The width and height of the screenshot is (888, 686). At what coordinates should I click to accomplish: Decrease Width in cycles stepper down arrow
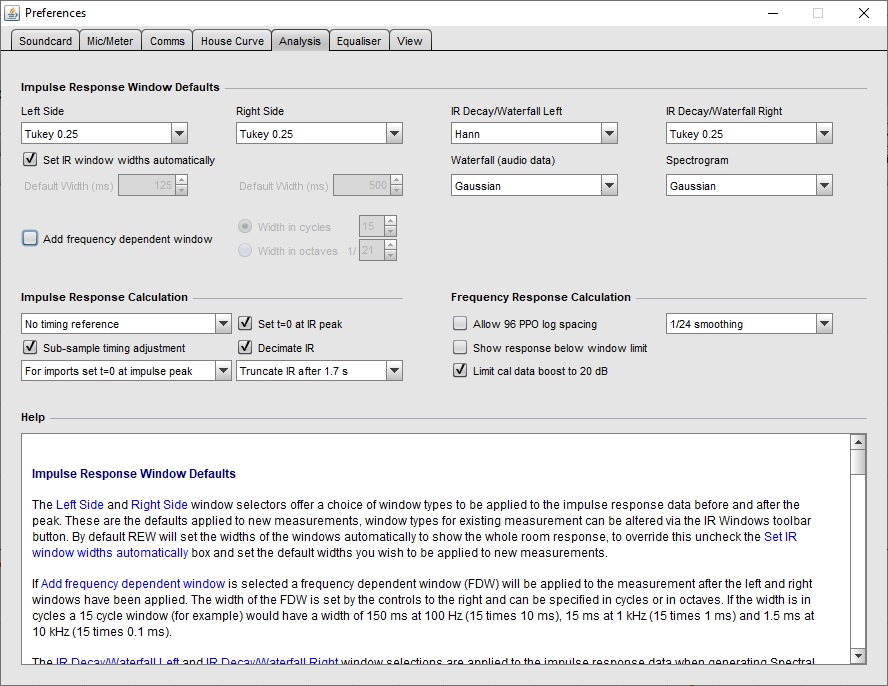click(x=390, y=232)
